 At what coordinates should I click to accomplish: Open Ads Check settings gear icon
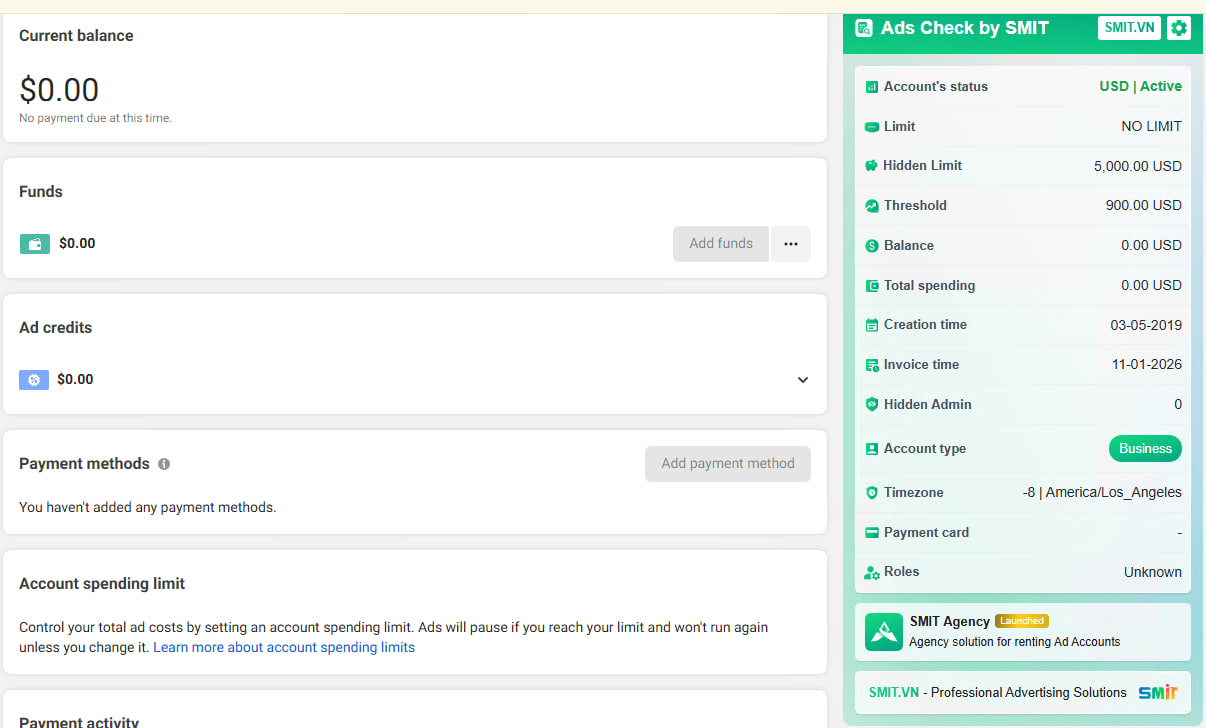[1179, 28]
